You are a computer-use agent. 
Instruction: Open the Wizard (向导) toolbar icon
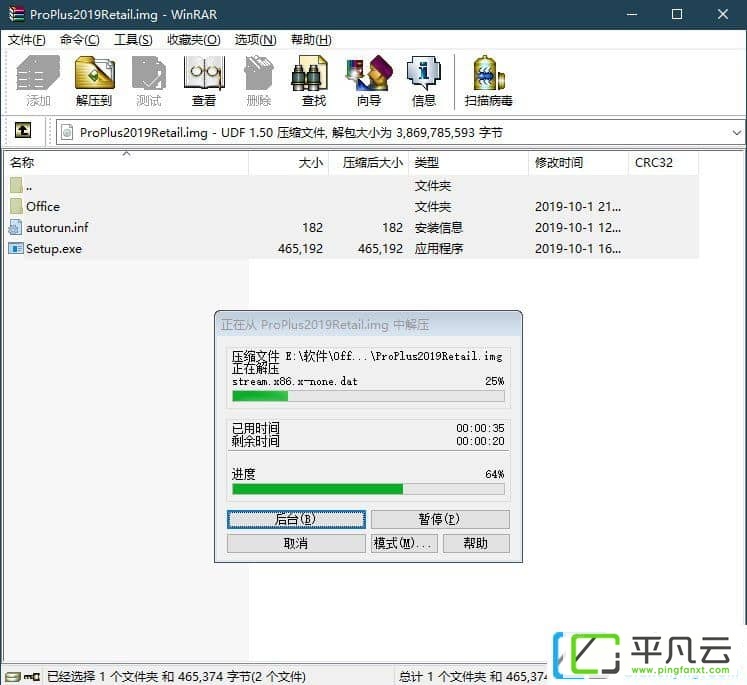(x=369, y=81)
